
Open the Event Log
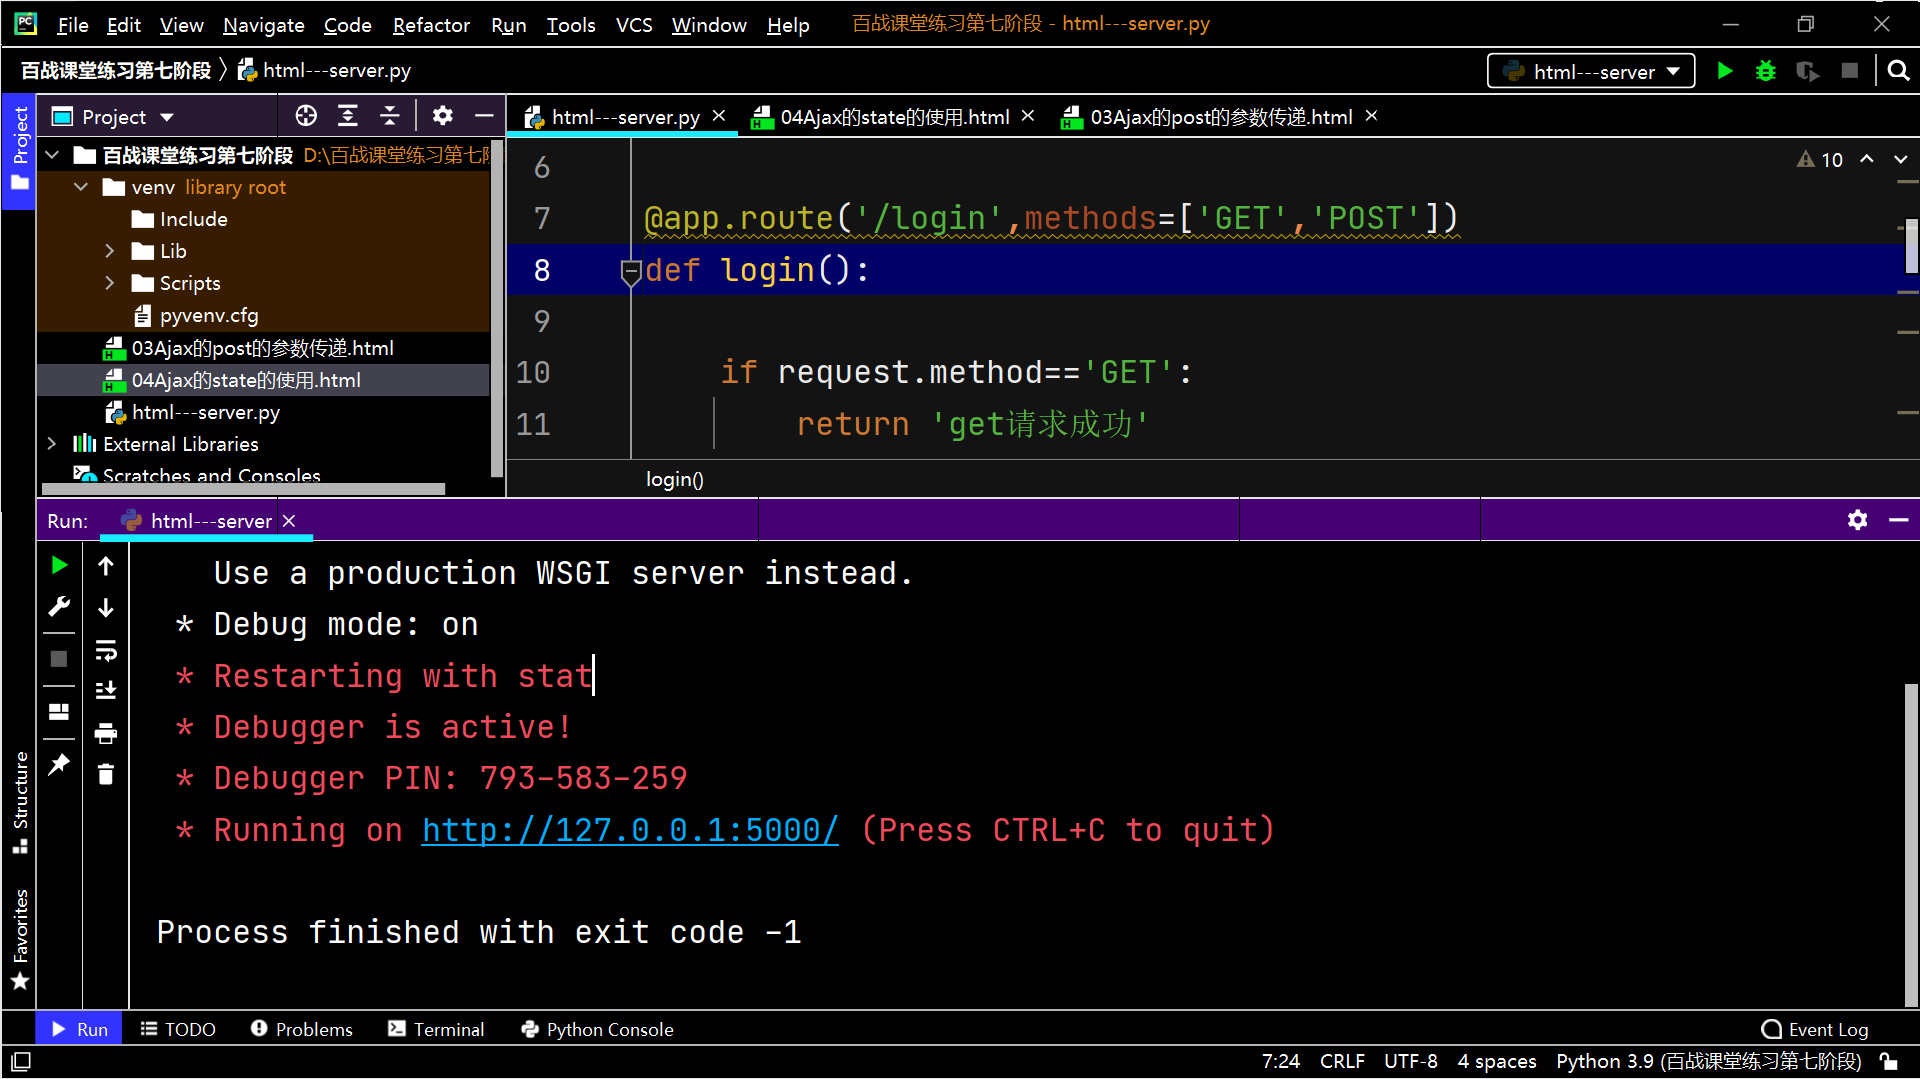click(1815, 1029)
